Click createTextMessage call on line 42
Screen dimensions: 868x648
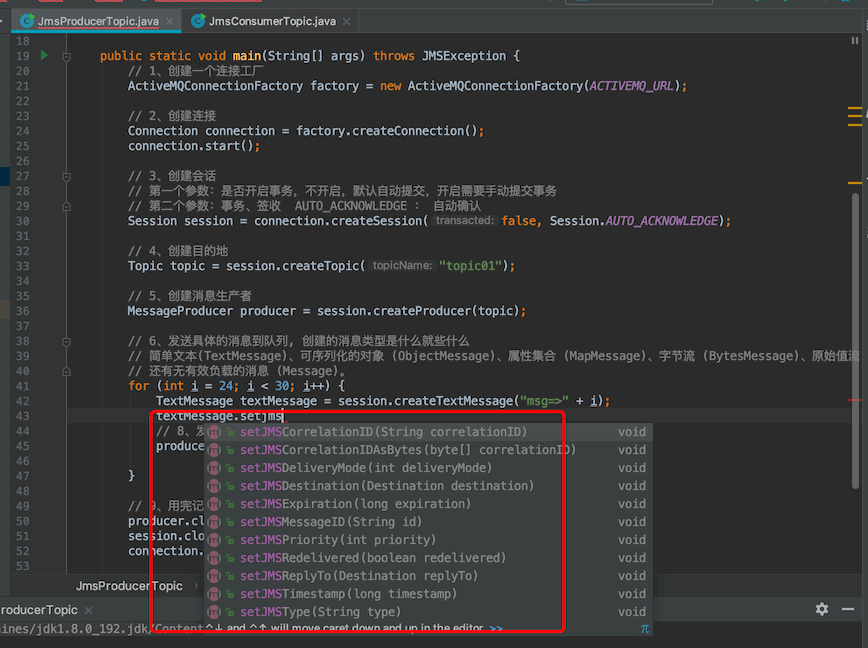(453, 401)
